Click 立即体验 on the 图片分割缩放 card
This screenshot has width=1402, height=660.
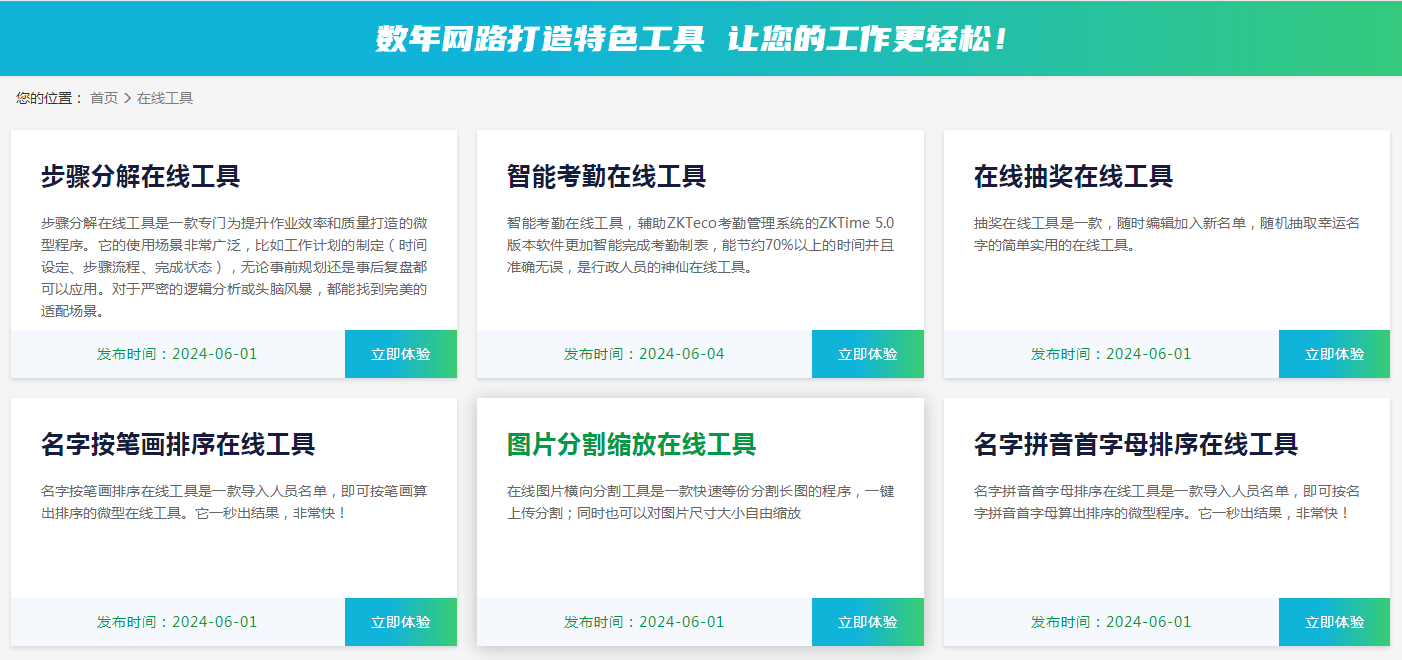tap(867, 621)
